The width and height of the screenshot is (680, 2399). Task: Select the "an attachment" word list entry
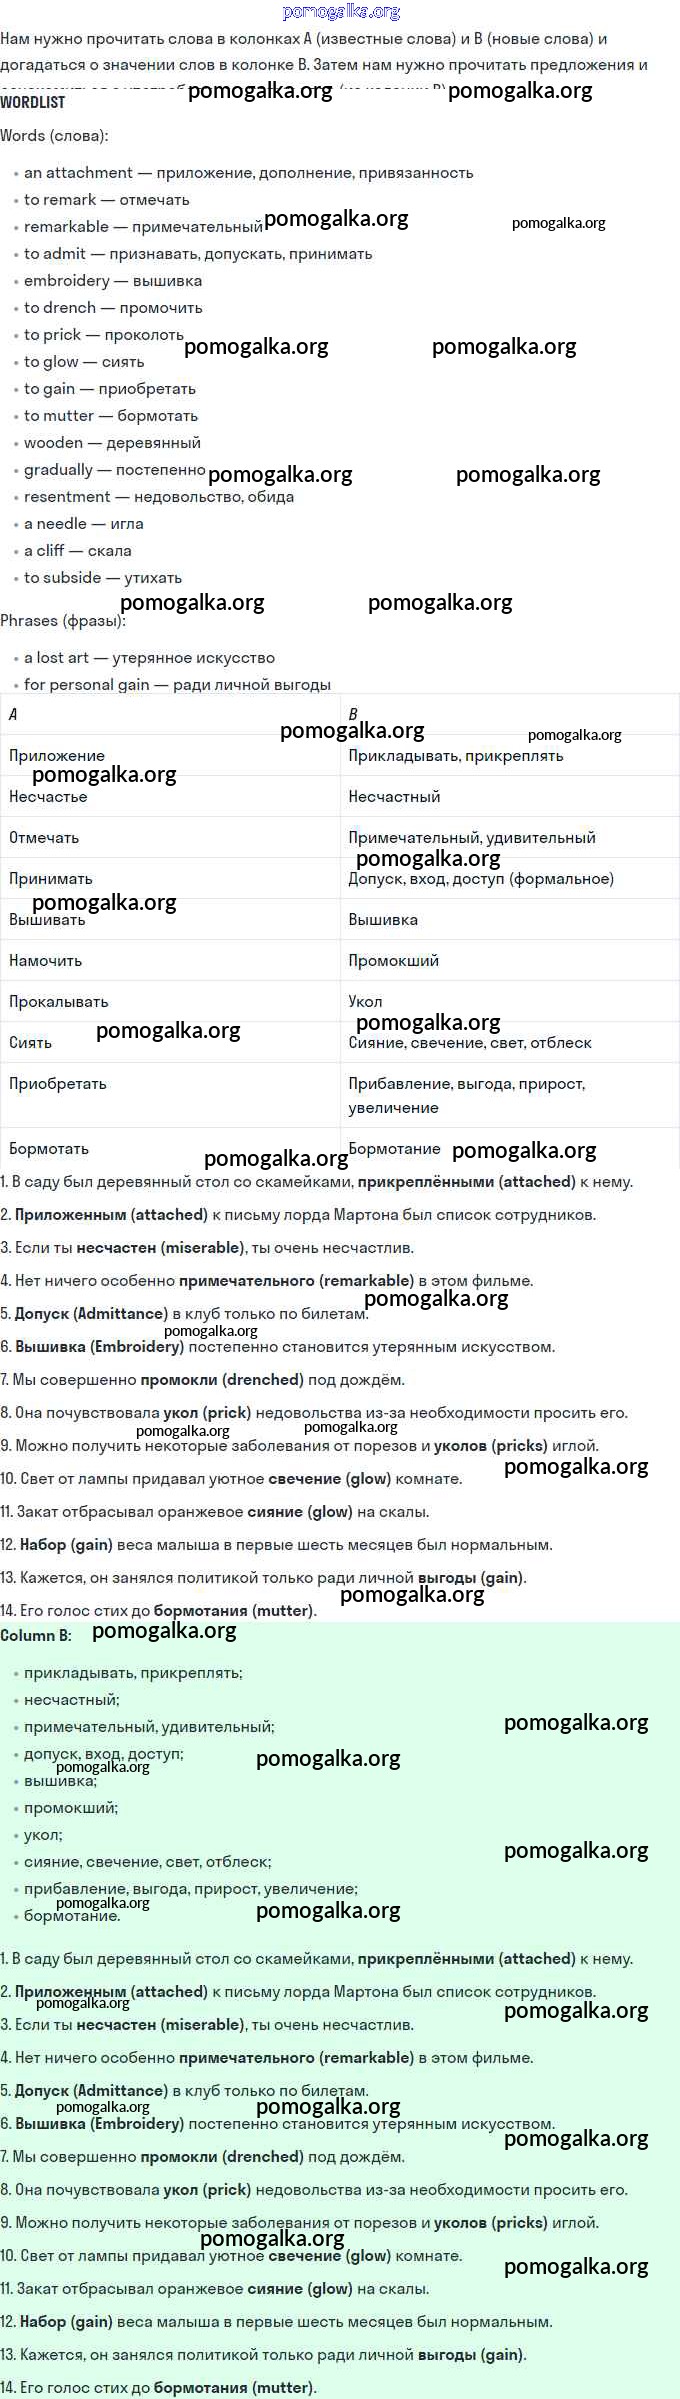point(248,173)
